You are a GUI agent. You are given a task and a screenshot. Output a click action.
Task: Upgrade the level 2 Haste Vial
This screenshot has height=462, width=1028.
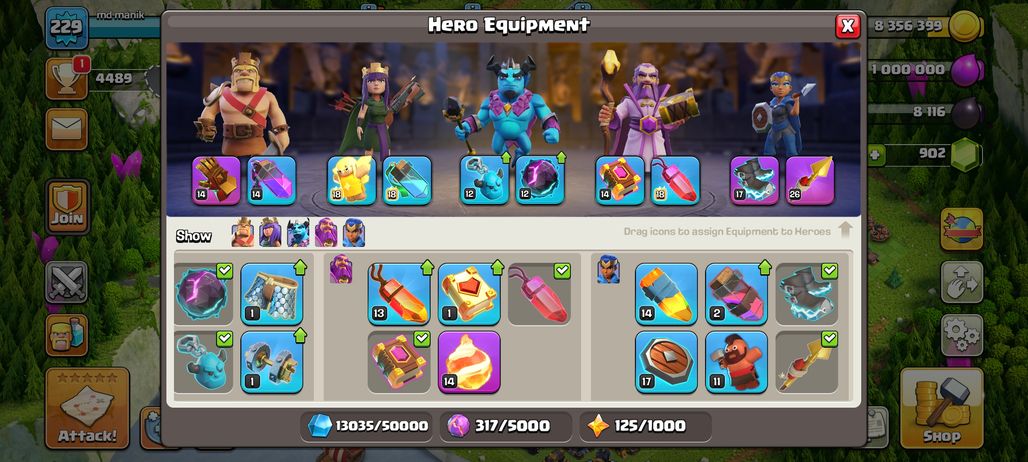point(736,294)
